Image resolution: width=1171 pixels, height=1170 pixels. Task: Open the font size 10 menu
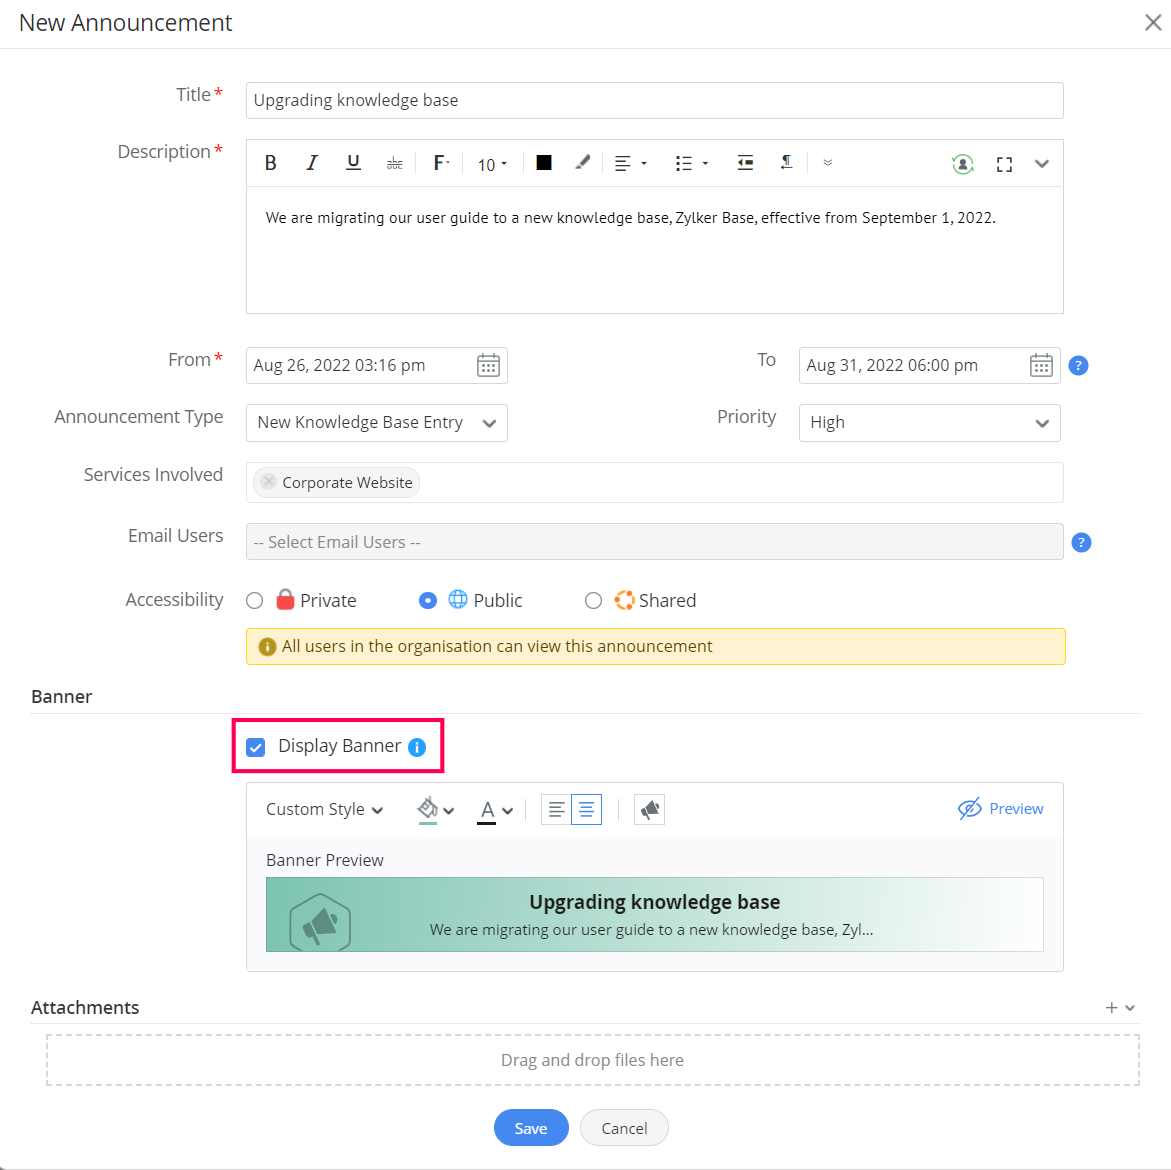(x=492, y=164)
